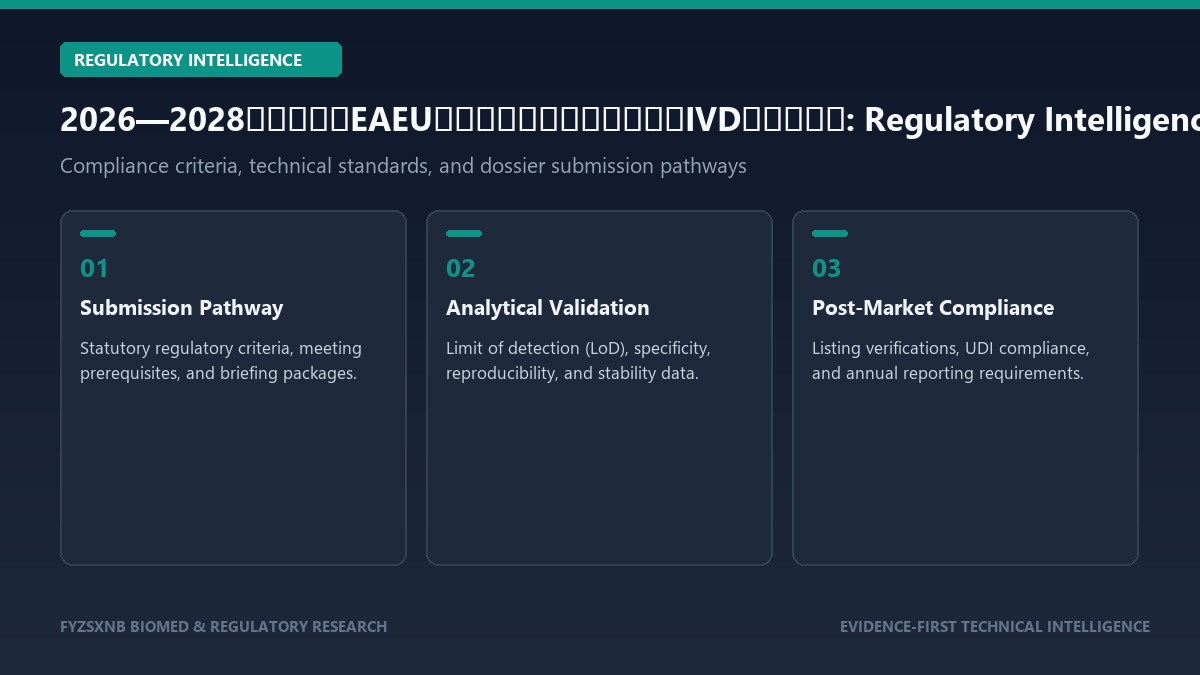Click the number 02 label
The height and width of the screenshot is (675, 1200).
(461, 268)
